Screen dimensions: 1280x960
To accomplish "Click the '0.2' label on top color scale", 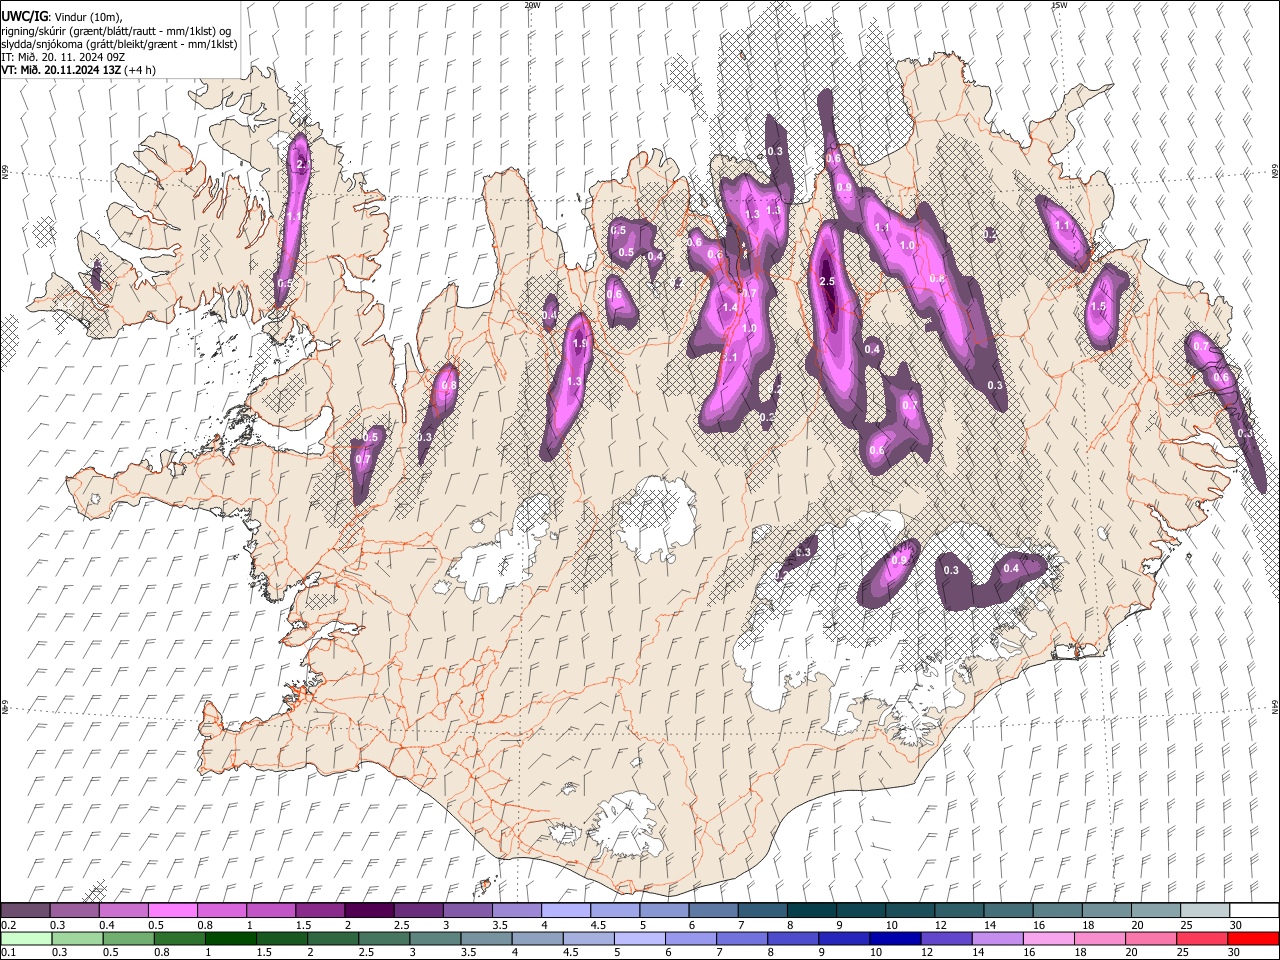I will 7,925.
